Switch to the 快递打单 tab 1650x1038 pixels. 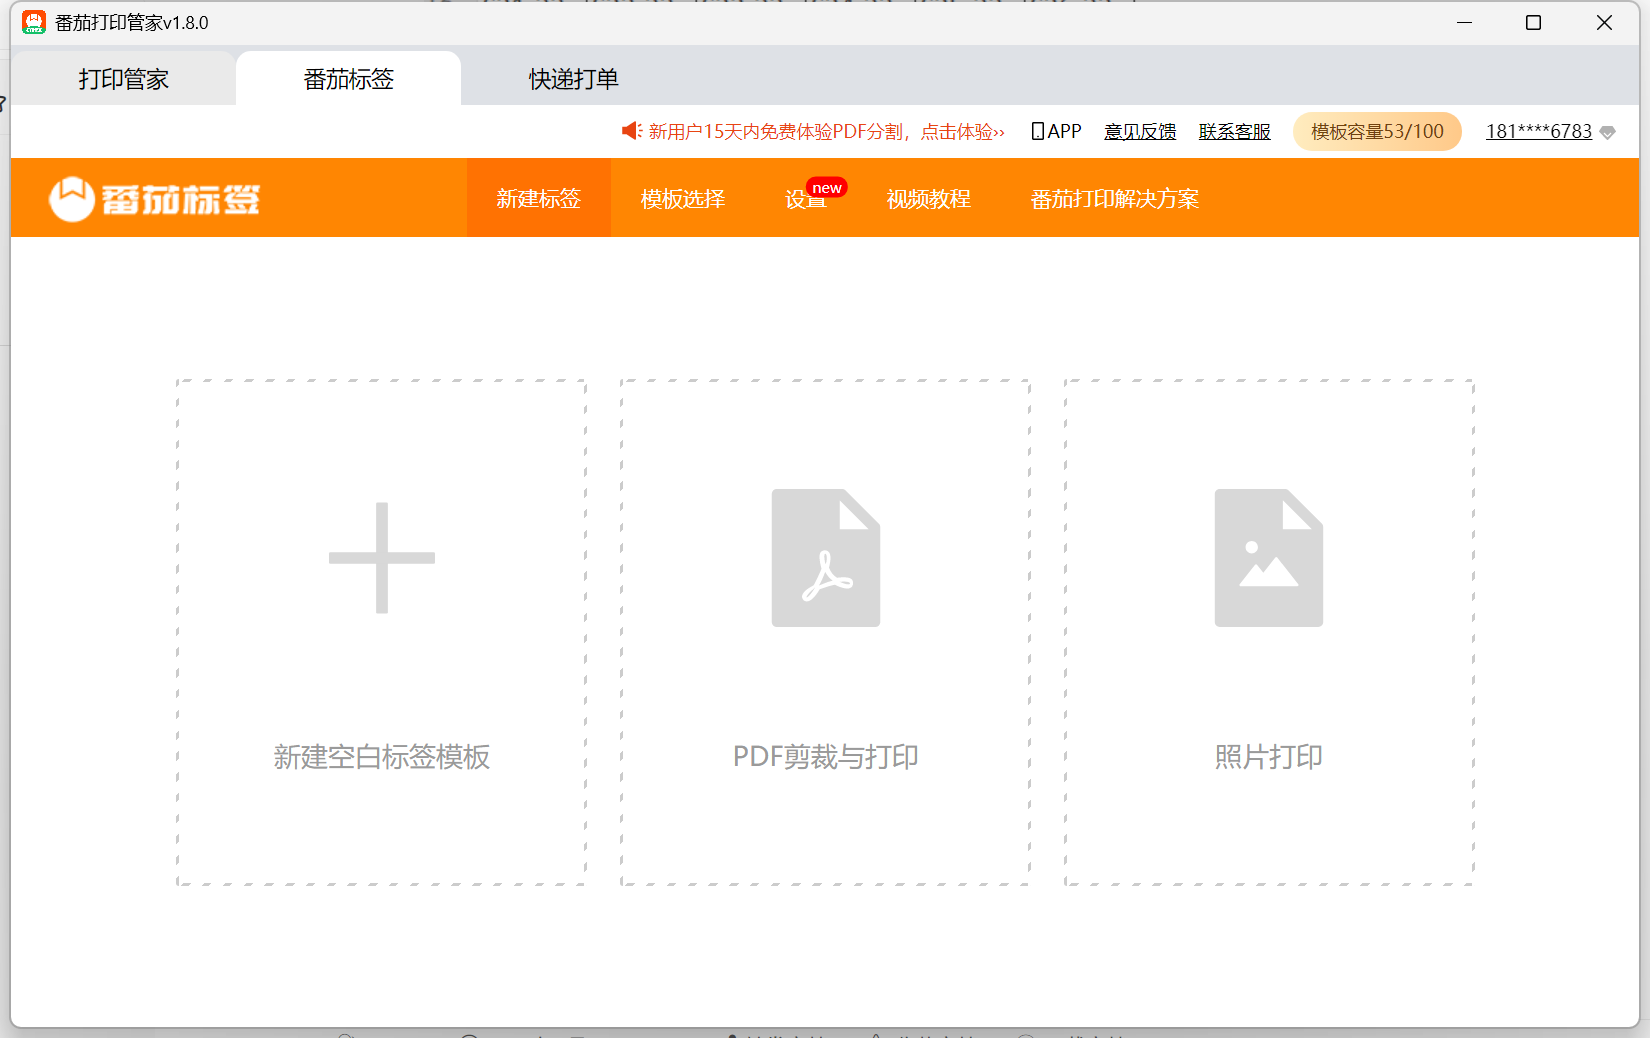coord(574,79)
